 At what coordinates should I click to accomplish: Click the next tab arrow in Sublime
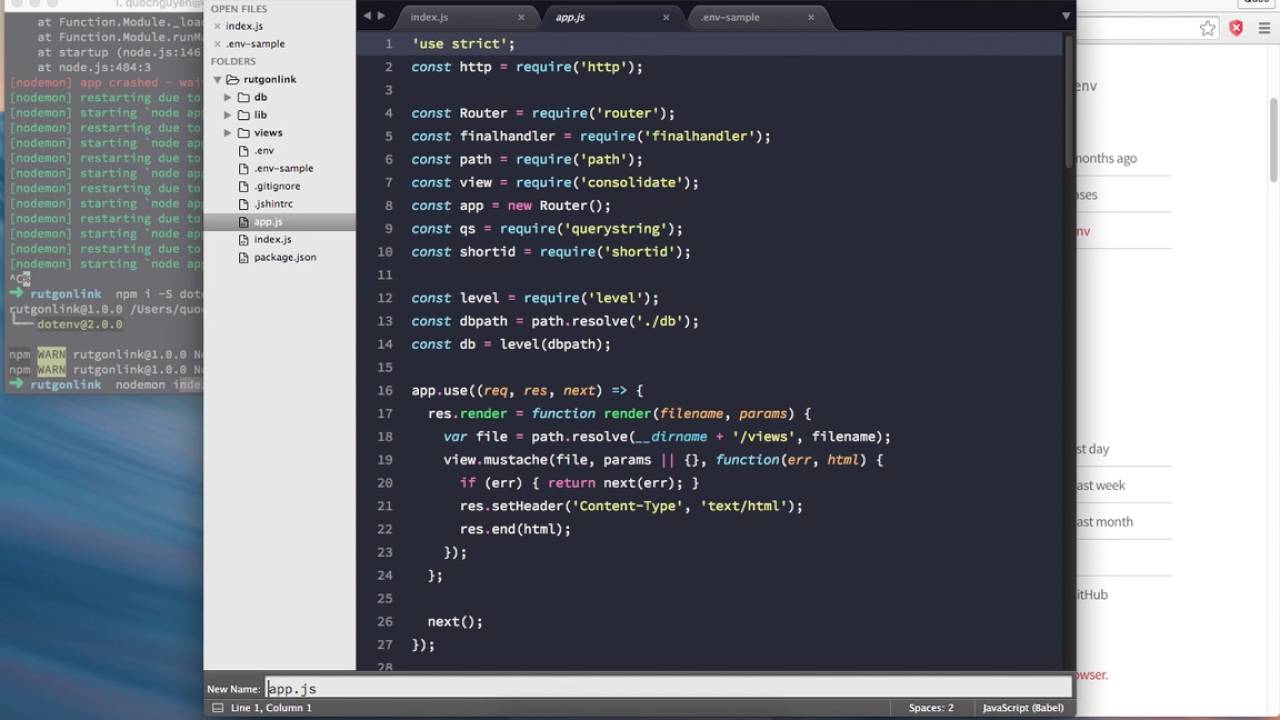[381, 16]
